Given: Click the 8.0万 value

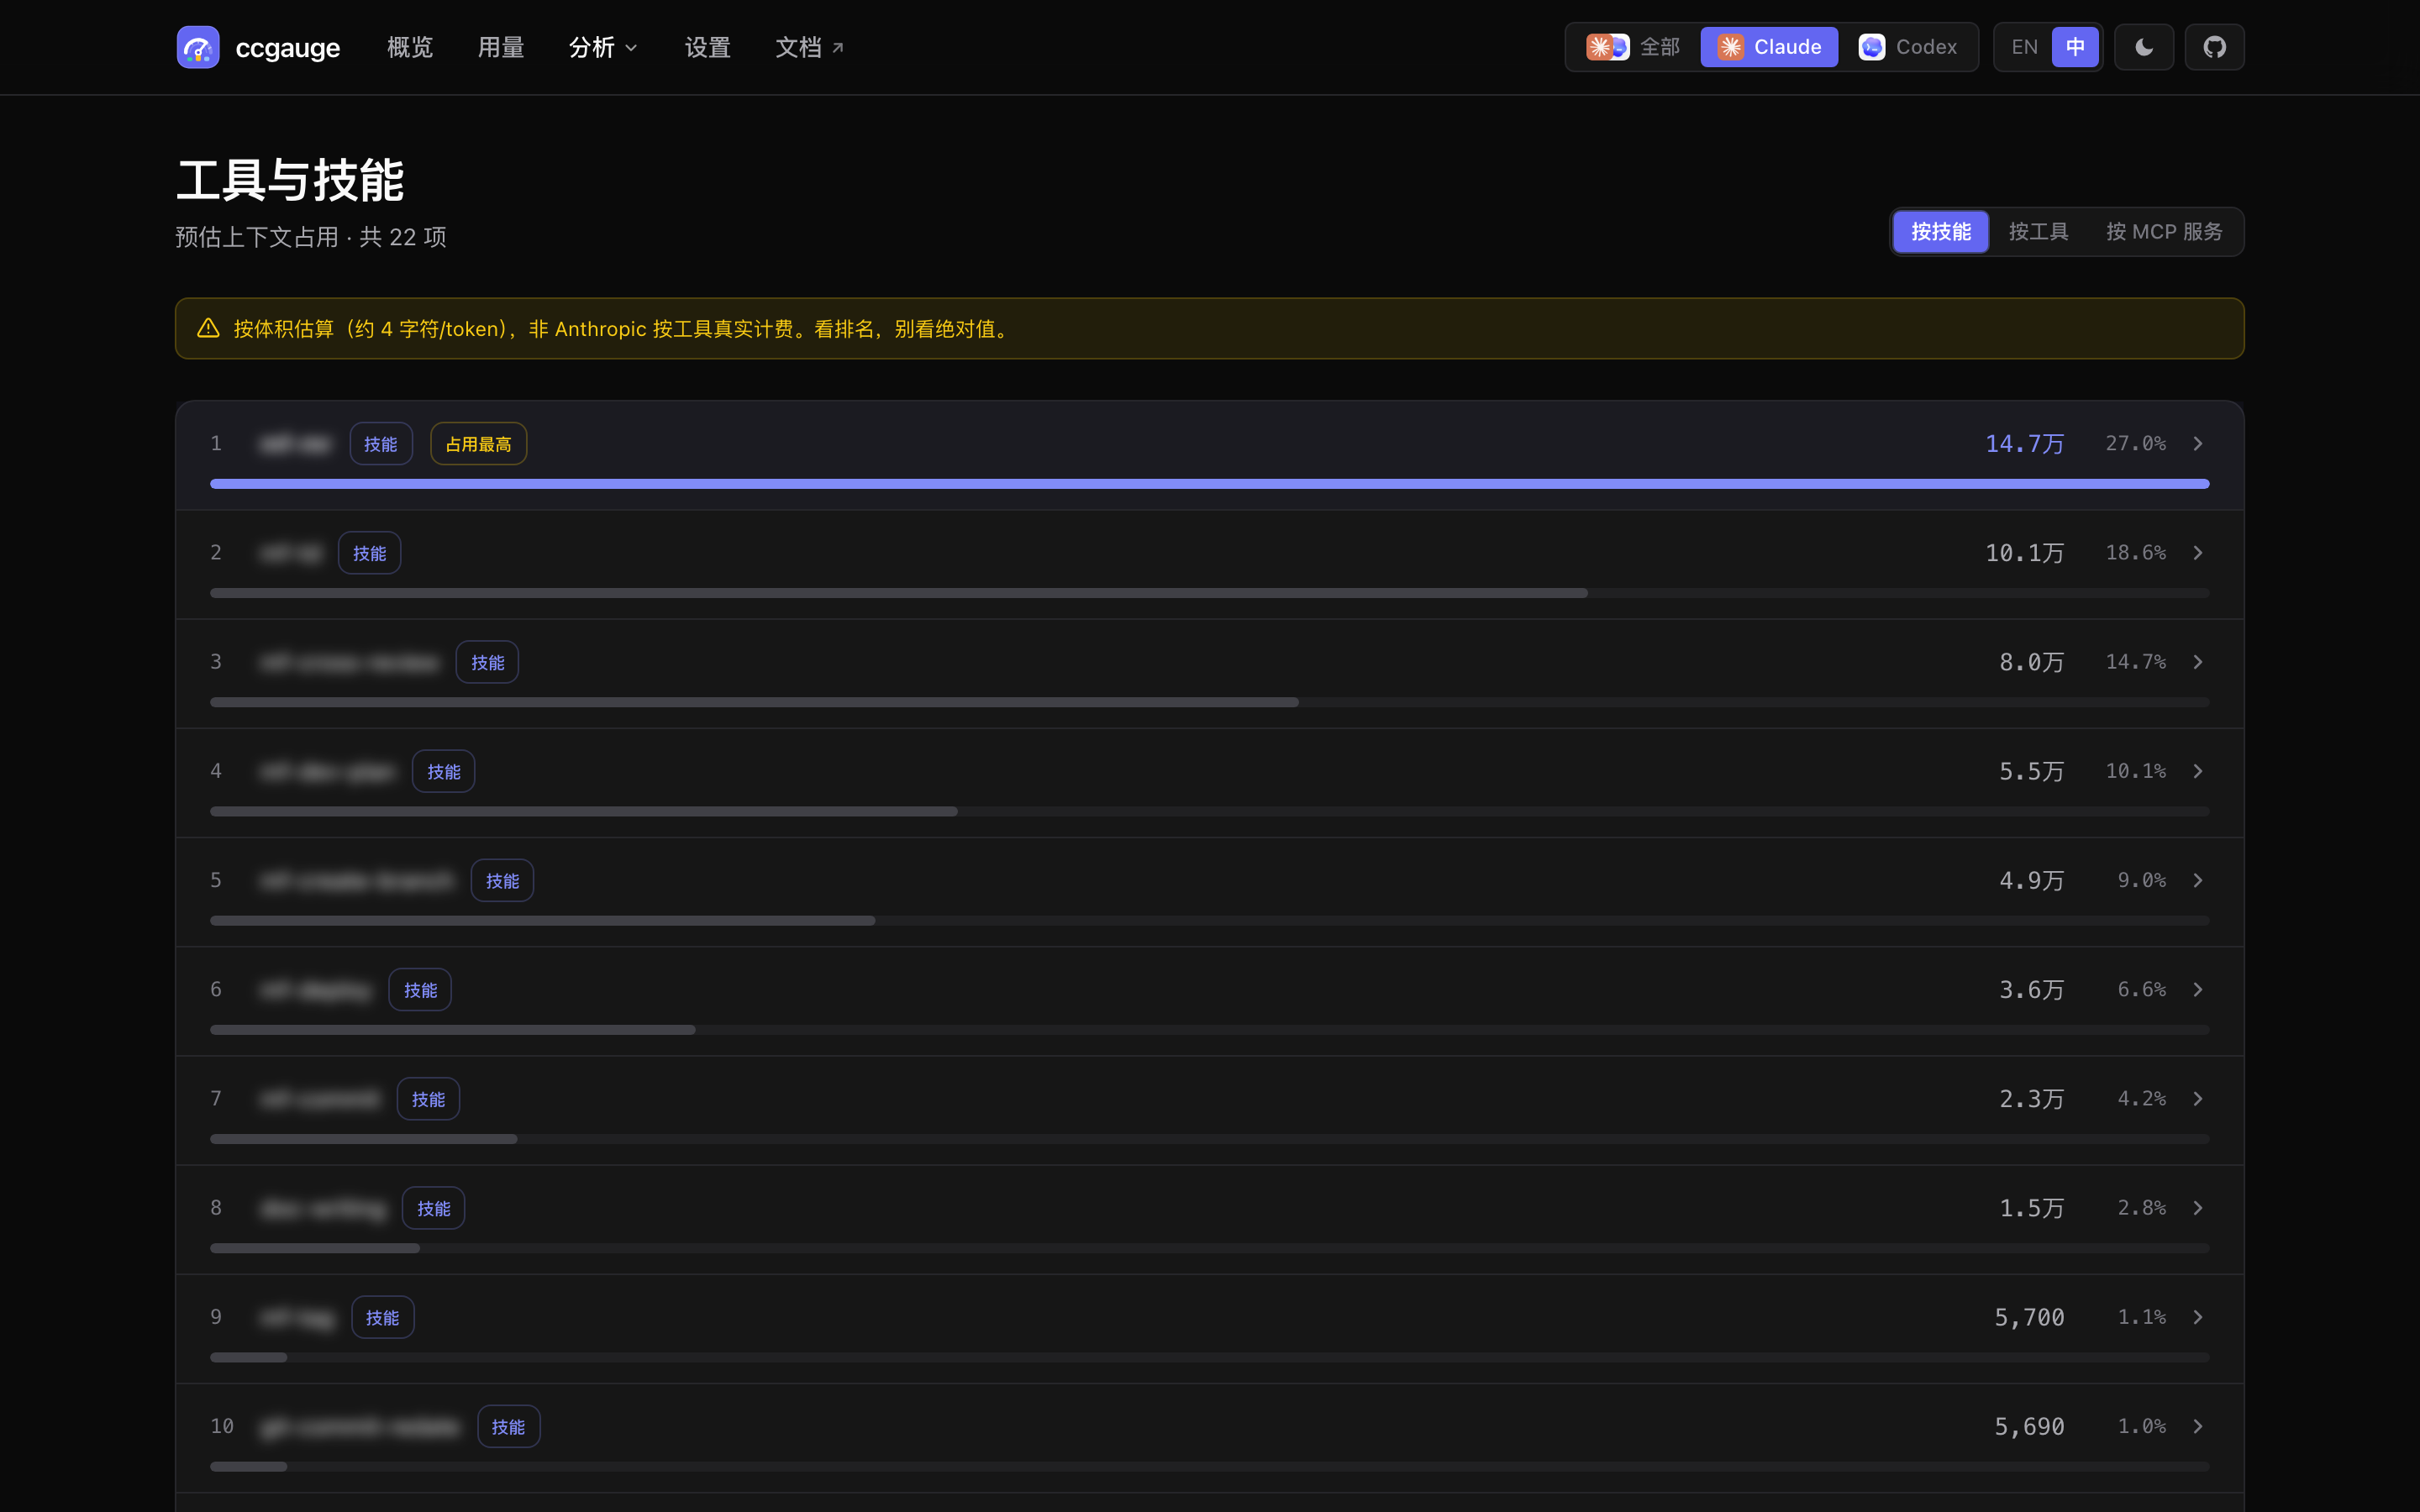Looking at the screenshot, I should (2031, 662).
